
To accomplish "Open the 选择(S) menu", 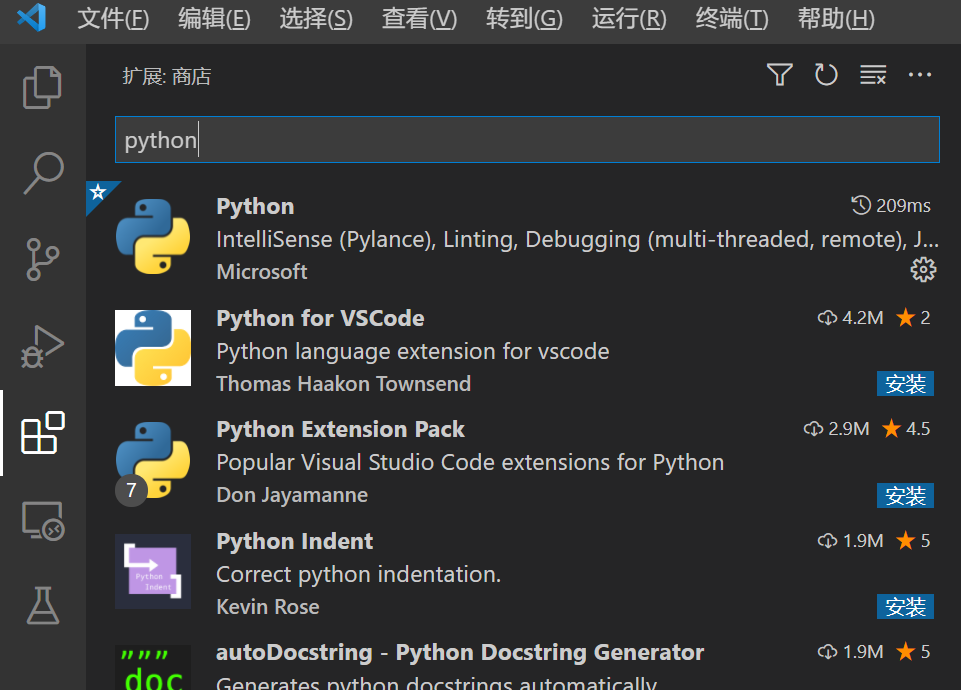I will click(316, 19).
